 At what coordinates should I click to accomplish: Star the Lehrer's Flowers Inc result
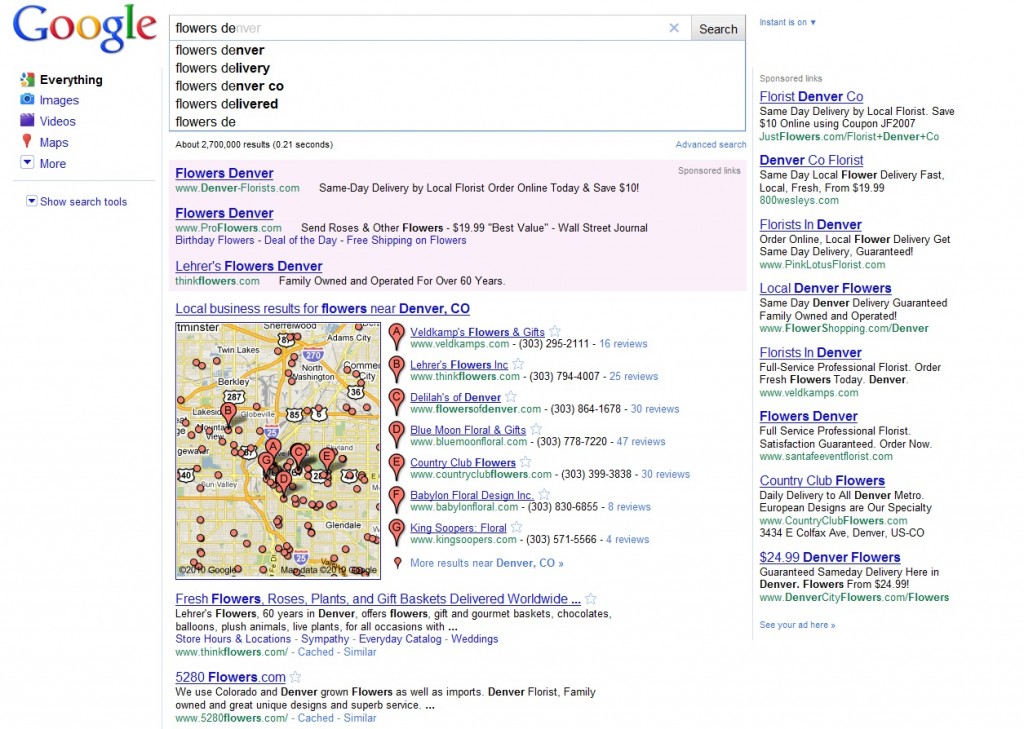pos(518,364)
